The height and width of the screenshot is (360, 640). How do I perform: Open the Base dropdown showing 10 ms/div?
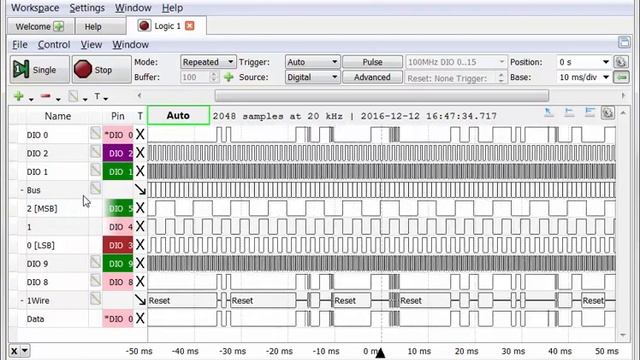point(584,77)
